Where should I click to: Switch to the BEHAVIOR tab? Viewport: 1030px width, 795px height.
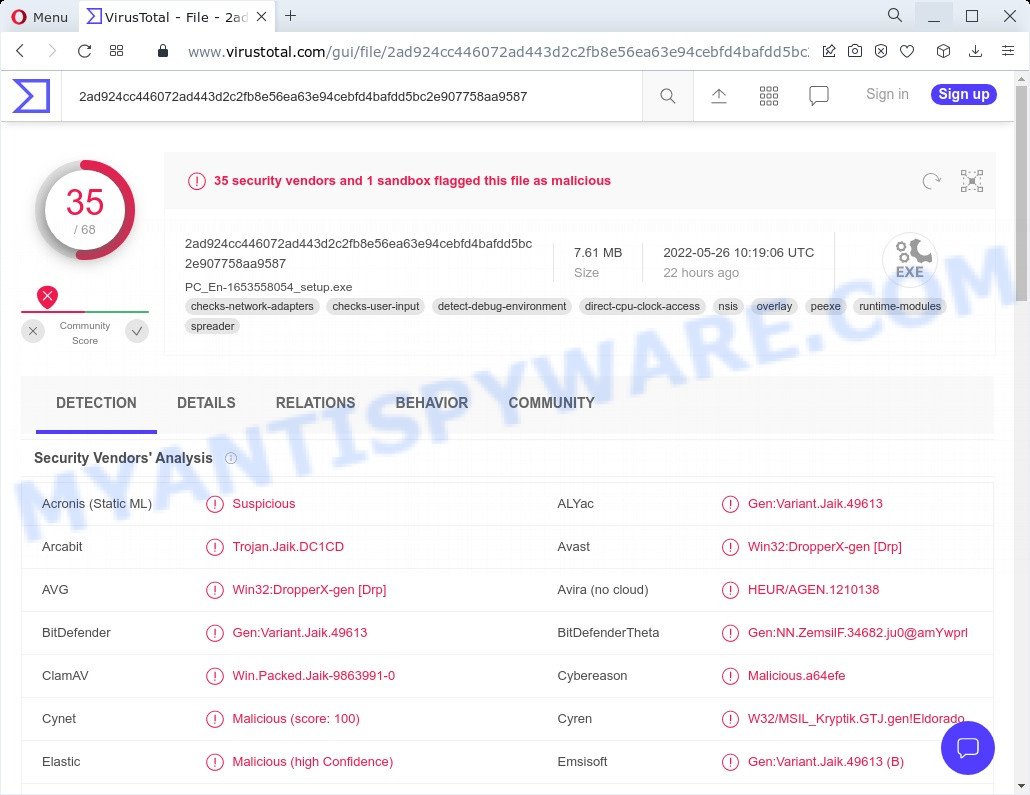tap(432, 403)
